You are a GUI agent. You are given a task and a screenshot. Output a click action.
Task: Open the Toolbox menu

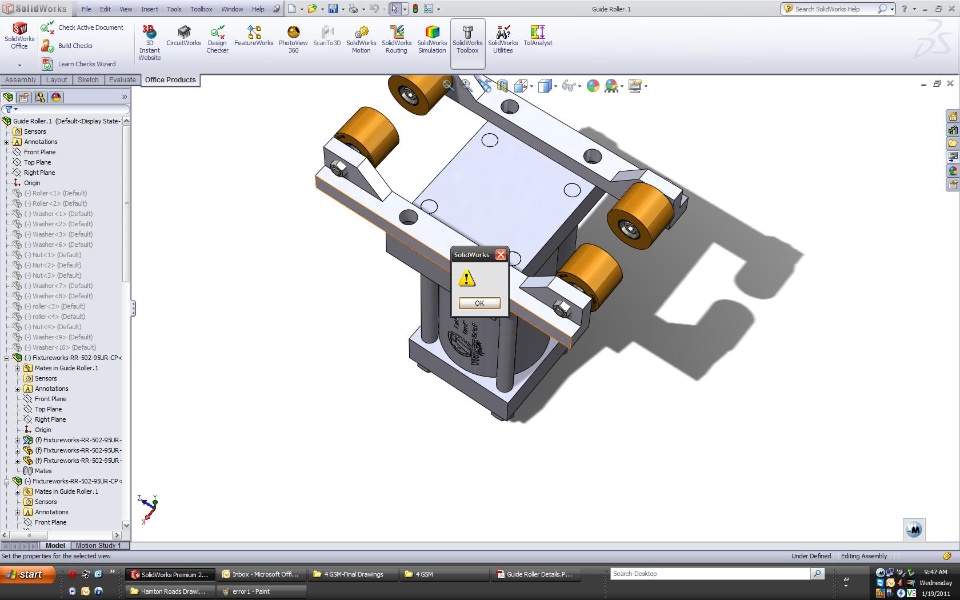tap(201, 9)
